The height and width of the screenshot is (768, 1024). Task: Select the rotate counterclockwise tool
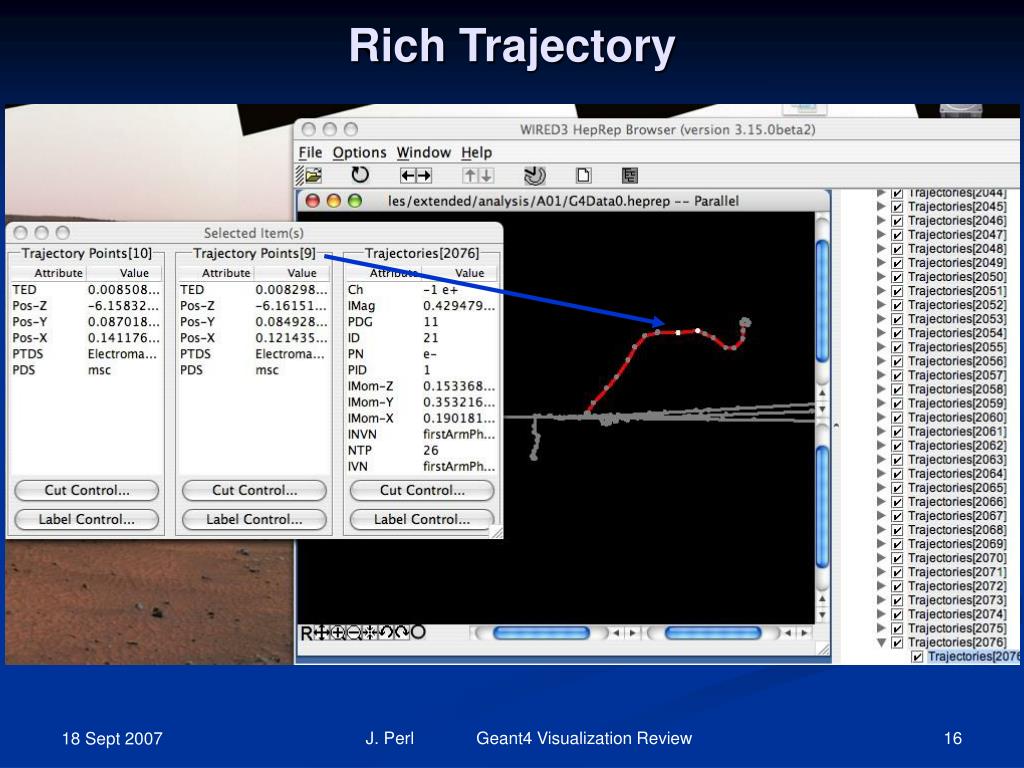click(386, 632)
